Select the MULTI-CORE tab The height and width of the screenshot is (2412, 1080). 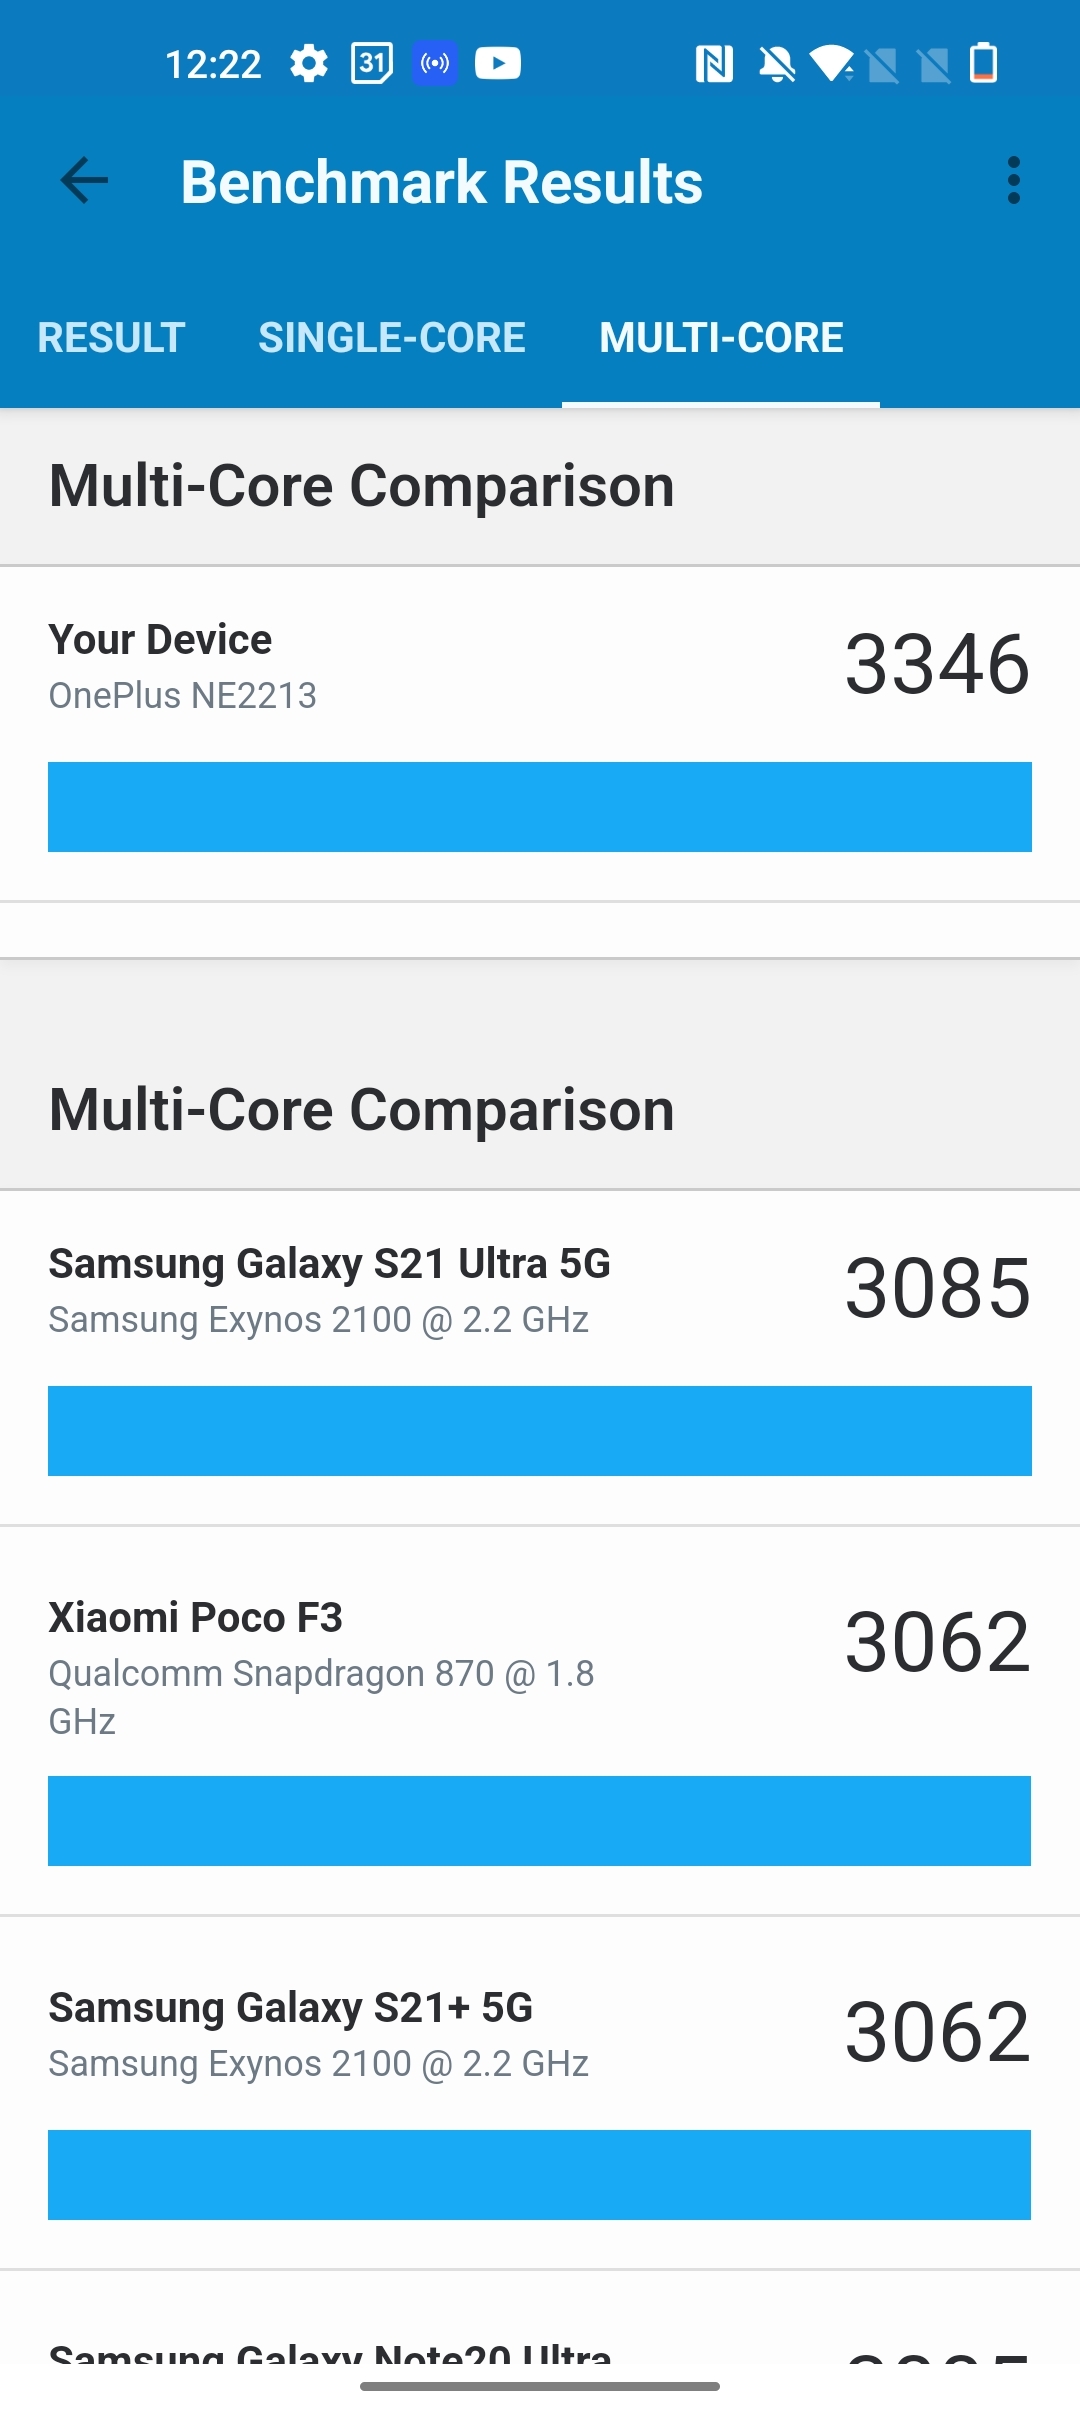[x=721, y=338]
